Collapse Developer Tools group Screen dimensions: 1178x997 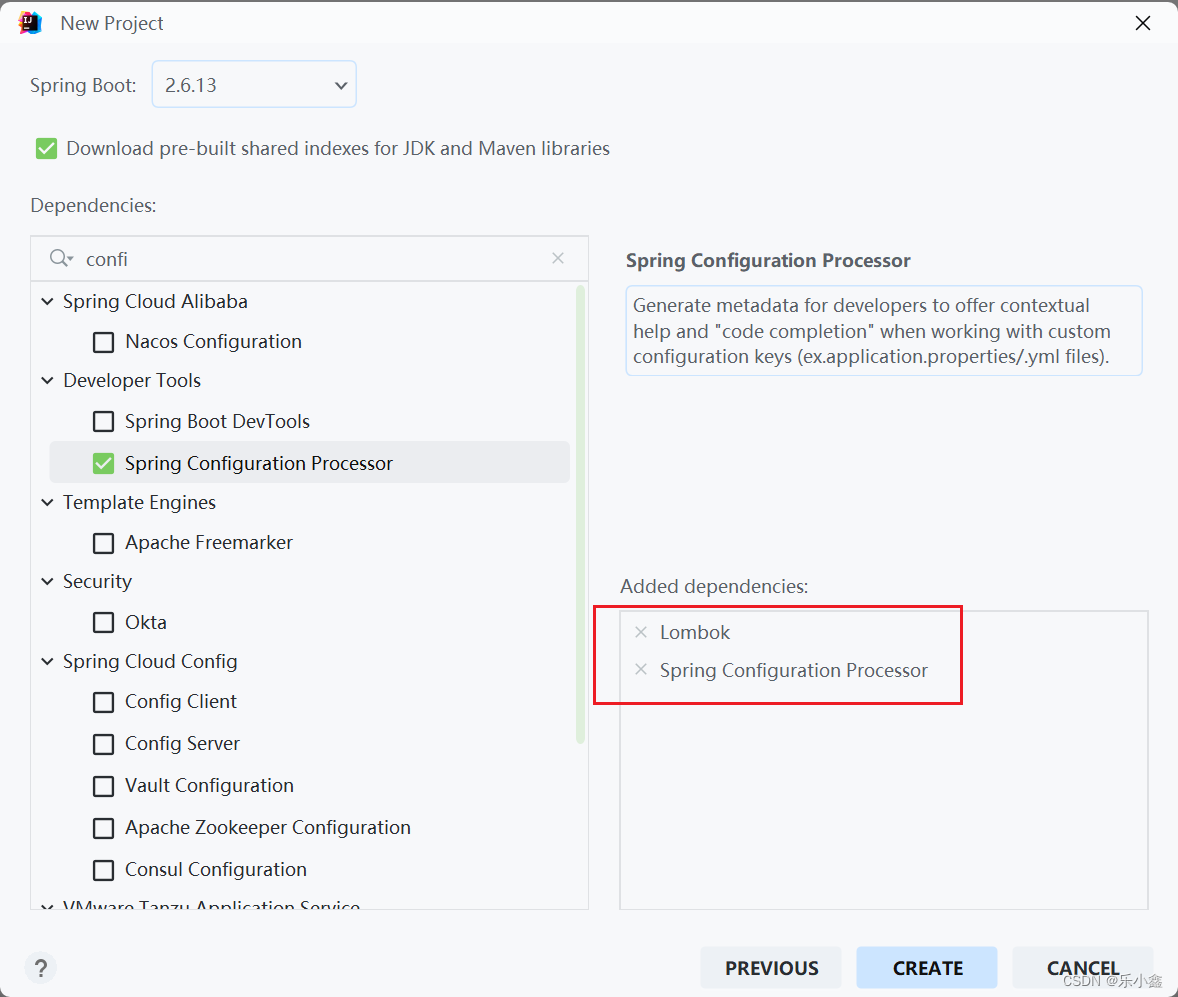pyautogui.click(x=47, y=380)
